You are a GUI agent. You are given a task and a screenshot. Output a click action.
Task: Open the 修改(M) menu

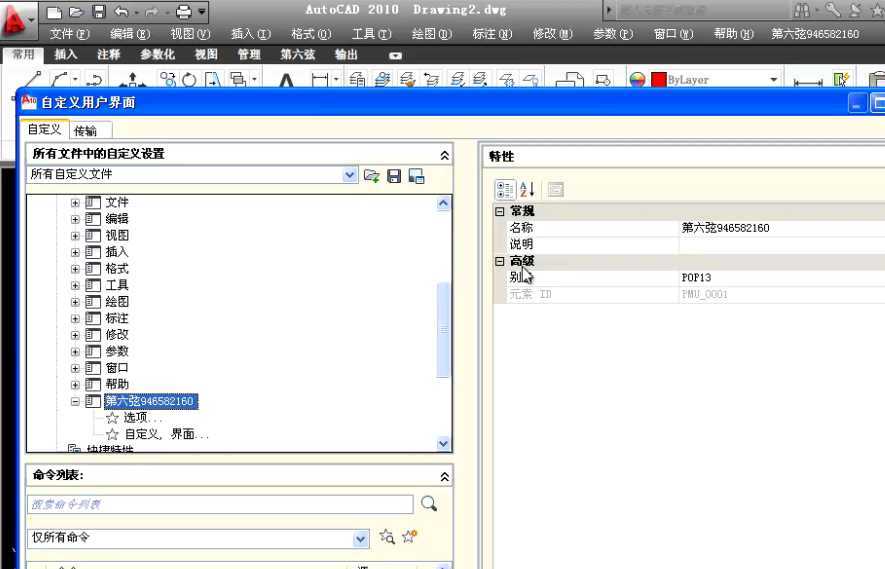pos(553,34)
